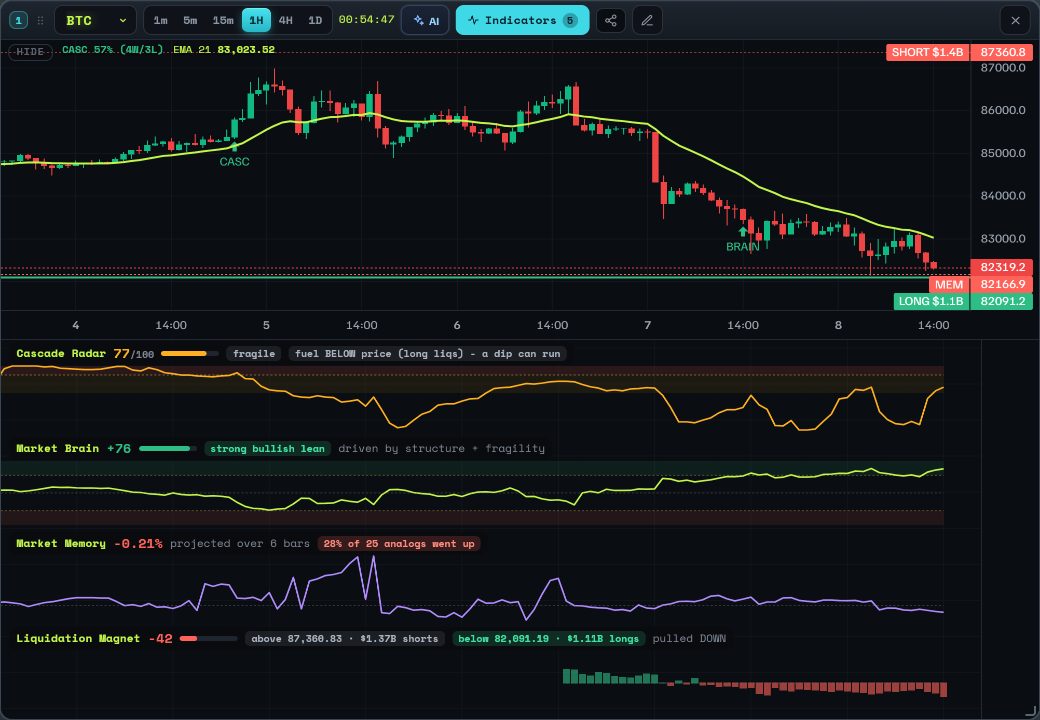
Task: Click the current price 82319.2 label
Action: tap(1002, 267)
